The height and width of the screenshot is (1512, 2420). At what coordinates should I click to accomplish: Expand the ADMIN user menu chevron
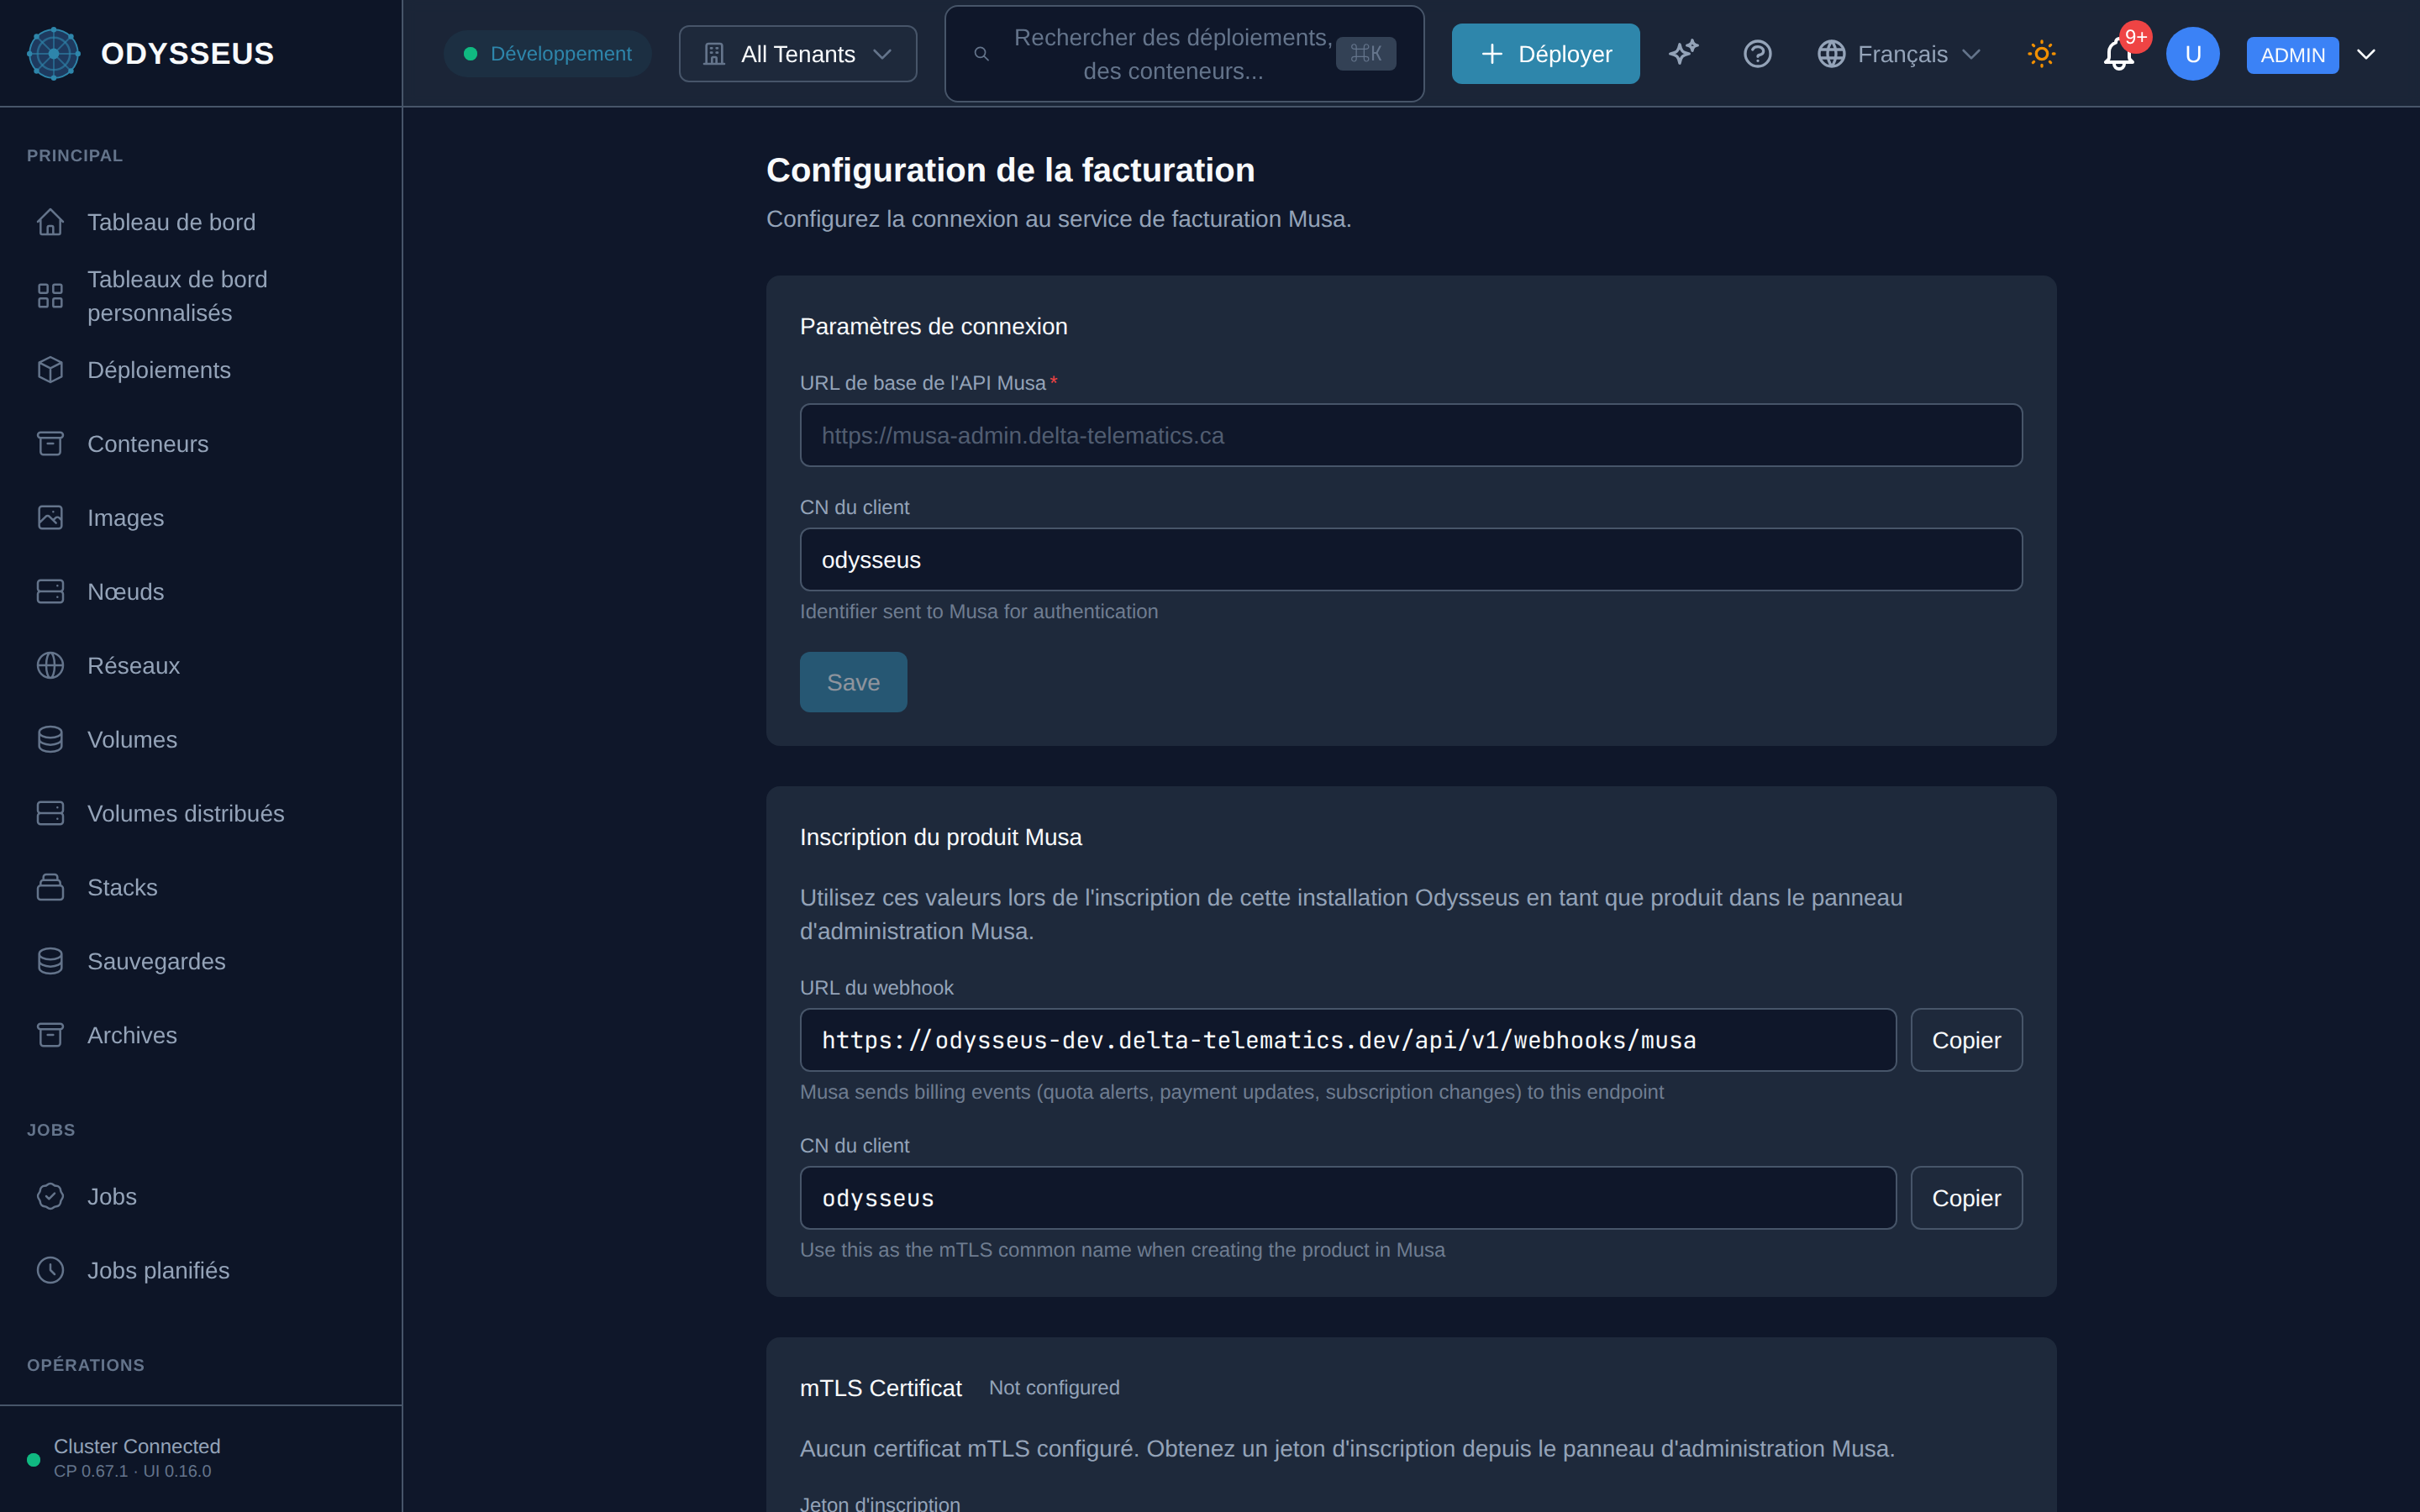2366,54
